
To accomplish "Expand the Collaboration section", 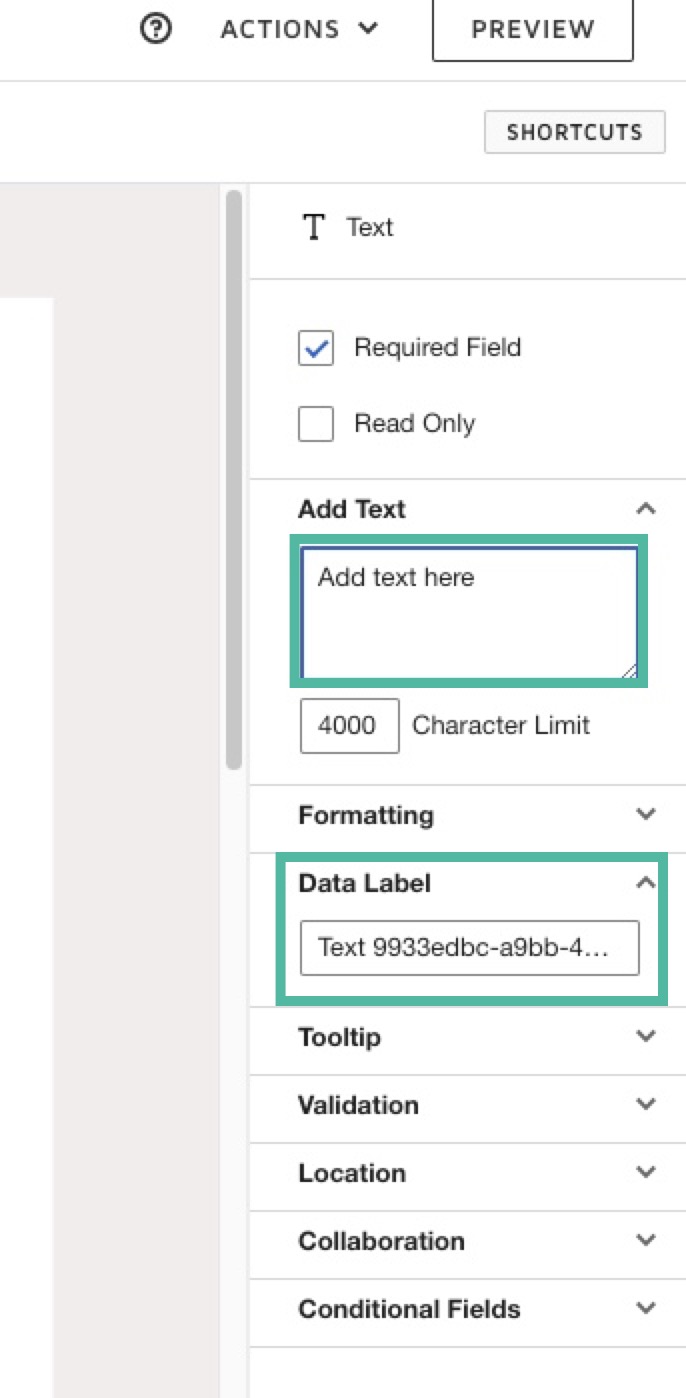I will [x=646, y=1241].
